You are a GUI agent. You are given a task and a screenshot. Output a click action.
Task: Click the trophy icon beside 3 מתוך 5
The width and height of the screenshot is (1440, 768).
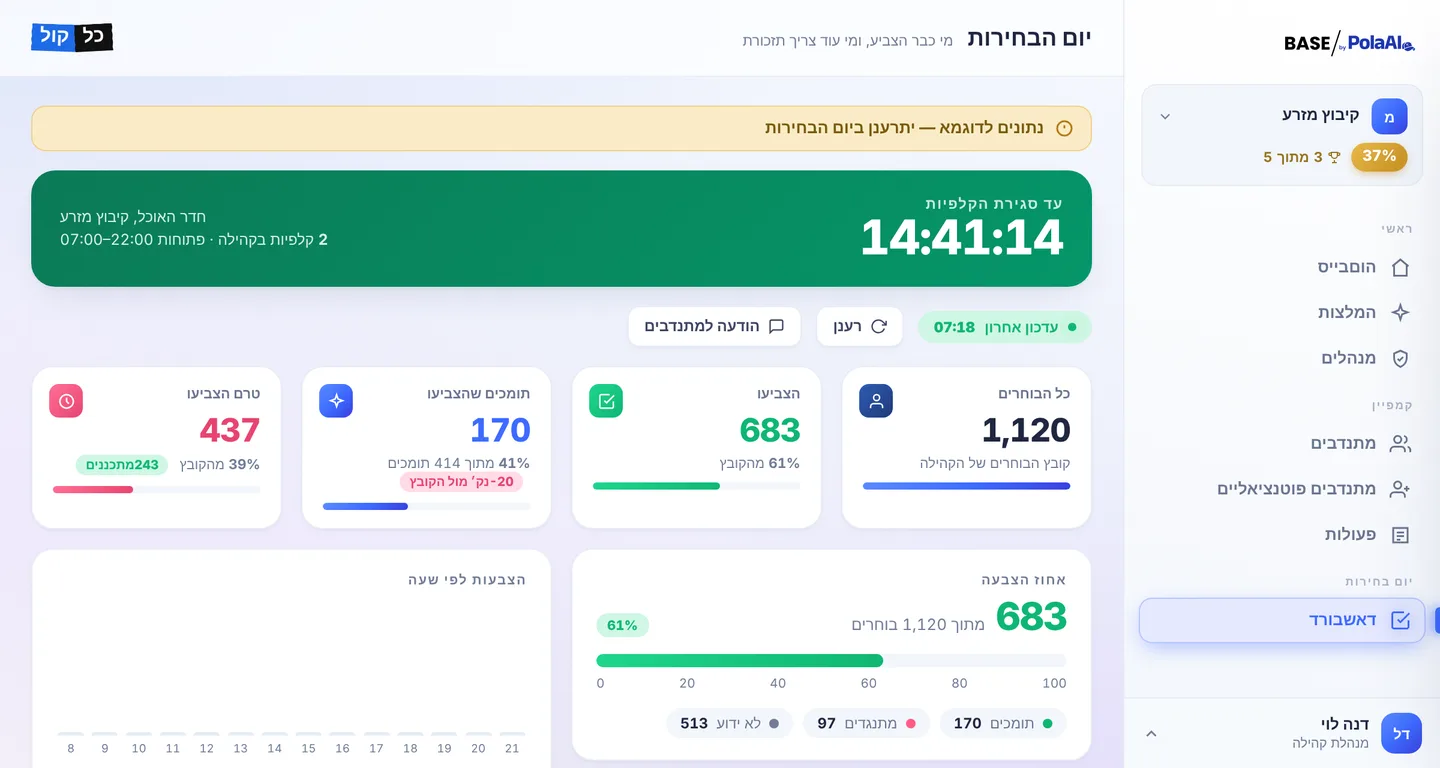1334,157
